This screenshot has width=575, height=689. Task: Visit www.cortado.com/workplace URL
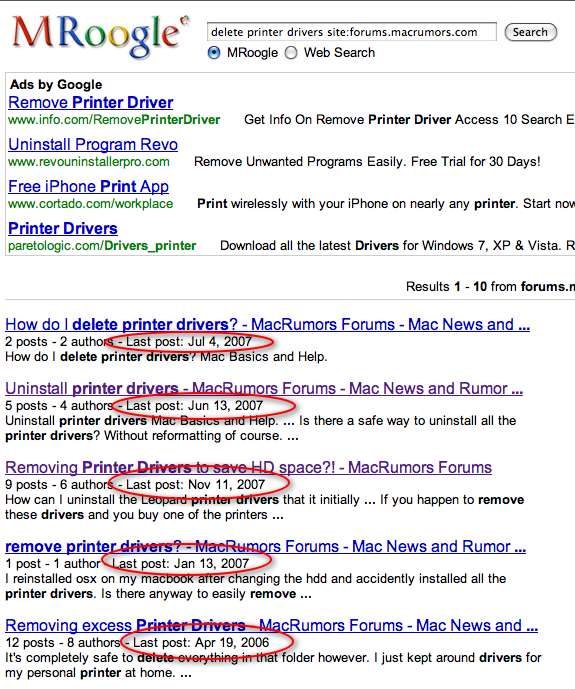(x=90, y=204)
